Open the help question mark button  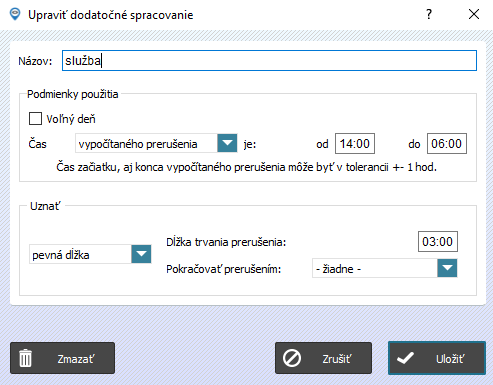[429, 14]
